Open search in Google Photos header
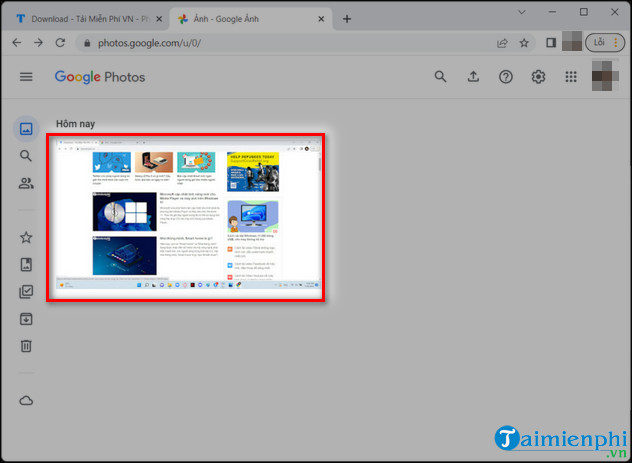This screenshot has height=463, width=632. point(440,77)
